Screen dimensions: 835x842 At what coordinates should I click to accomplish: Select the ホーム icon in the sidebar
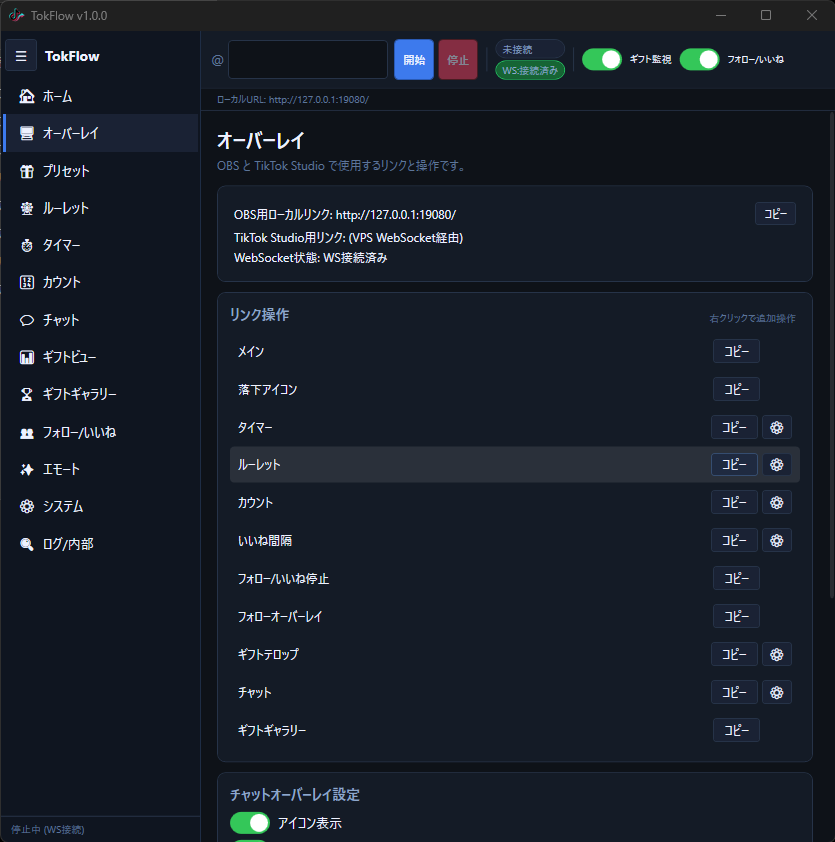pyautogui.click(x=26, y=97)
